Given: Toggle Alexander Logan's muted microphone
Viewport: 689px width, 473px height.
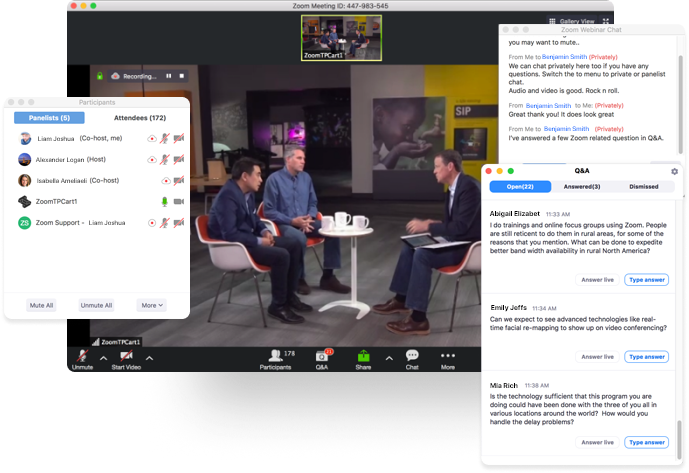Looking at the screenshot, I should point(164,159).
